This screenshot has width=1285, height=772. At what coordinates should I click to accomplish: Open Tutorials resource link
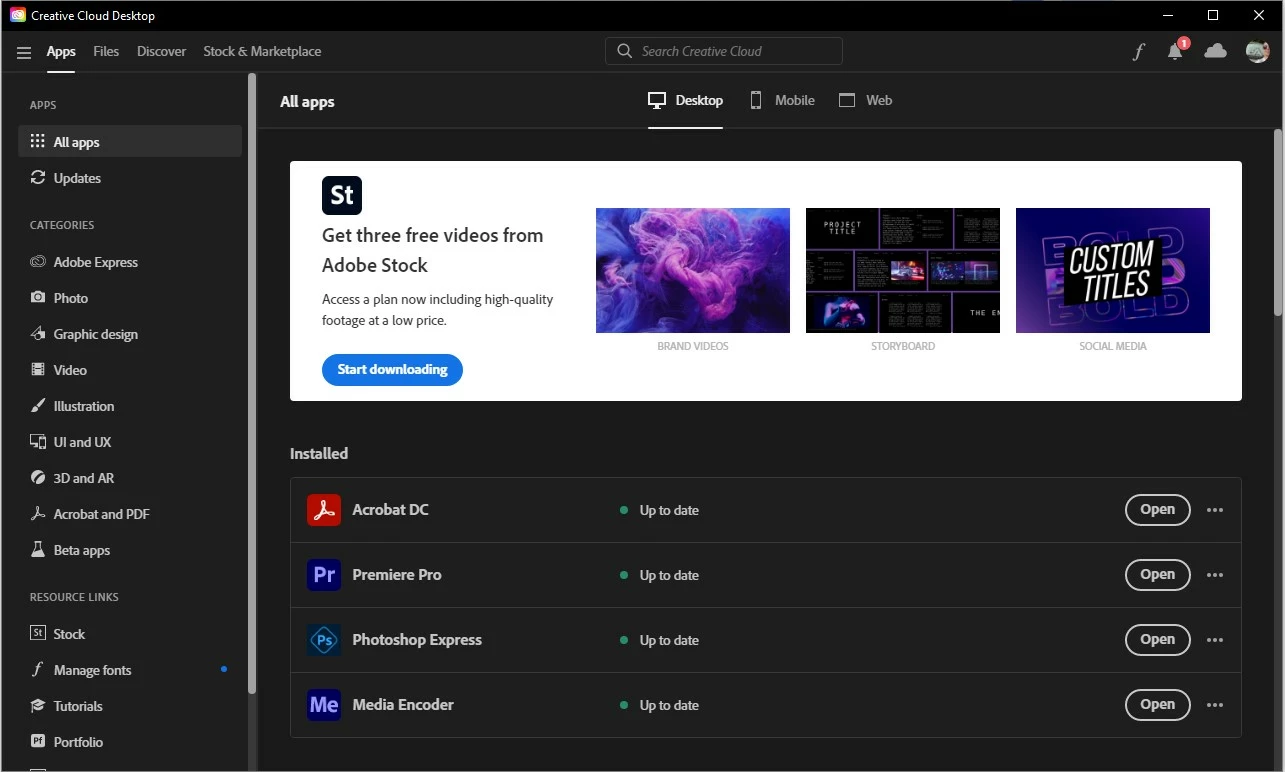[130, 706]
